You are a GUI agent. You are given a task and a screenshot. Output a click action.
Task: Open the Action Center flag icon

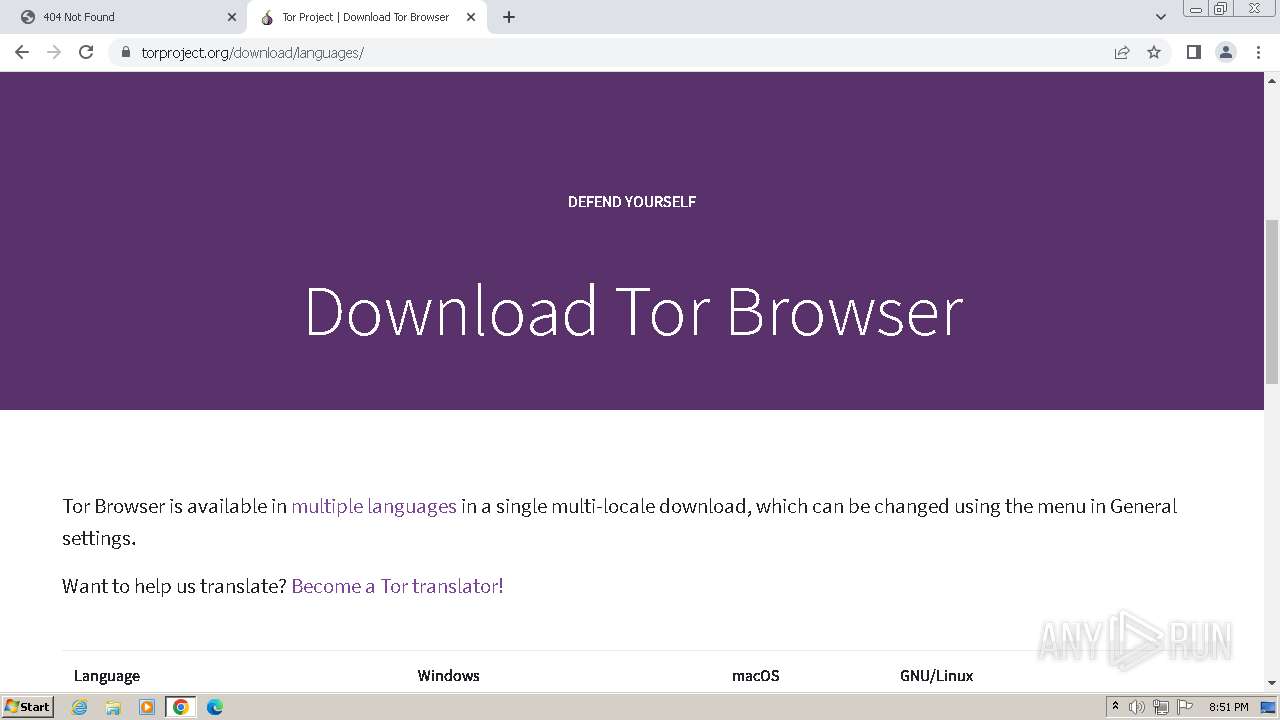1185,707
